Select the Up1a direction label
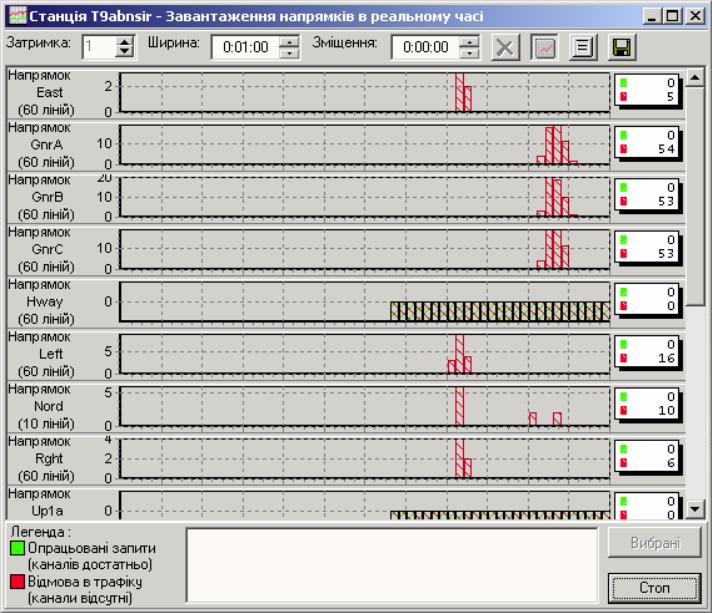This screenshot has width=712, height=613. [47, 511]
